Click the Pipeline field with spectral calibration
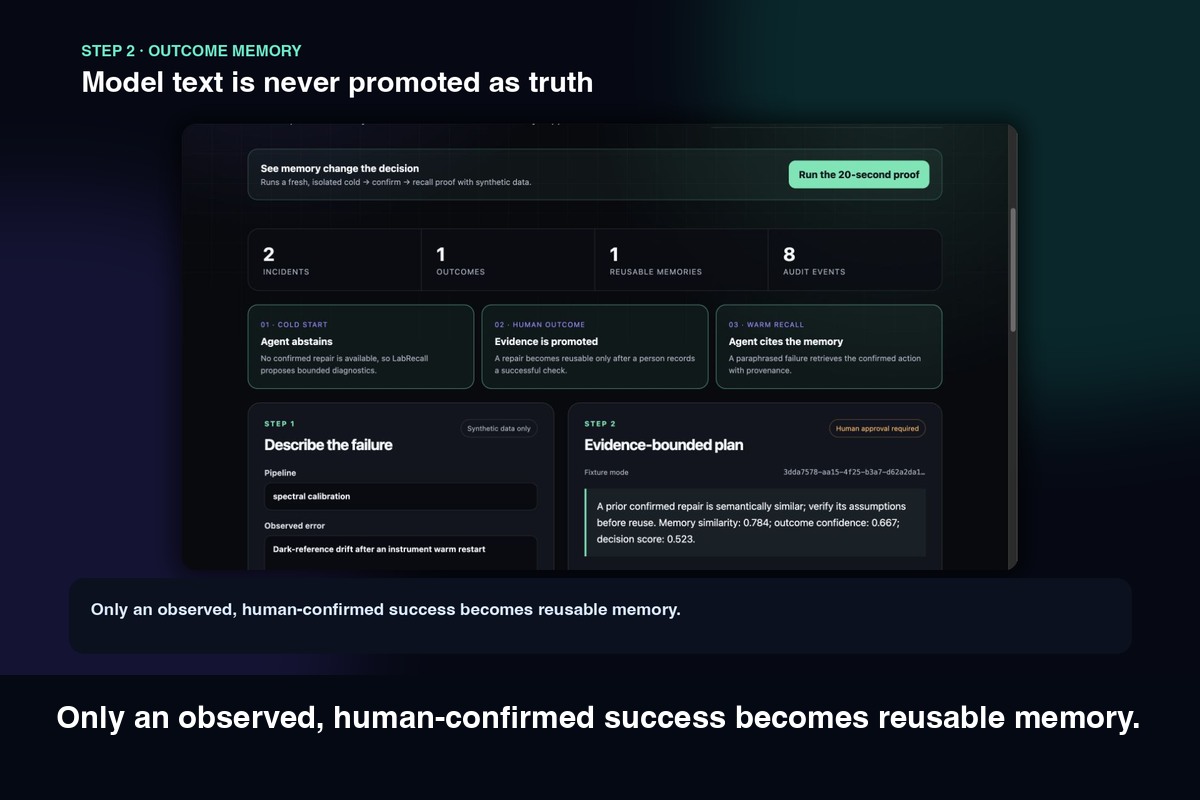Viewport: 1200px width, 800px height. 401,497
